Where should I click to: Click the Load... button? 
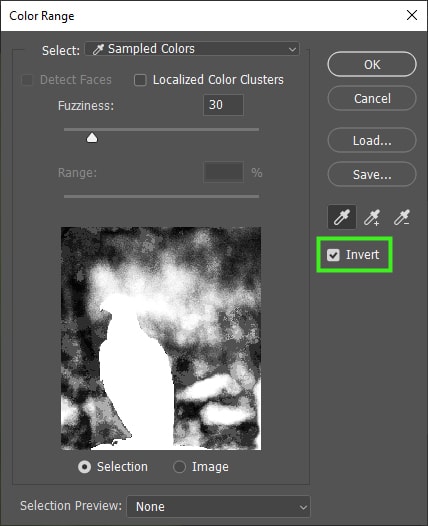(372, 141)
